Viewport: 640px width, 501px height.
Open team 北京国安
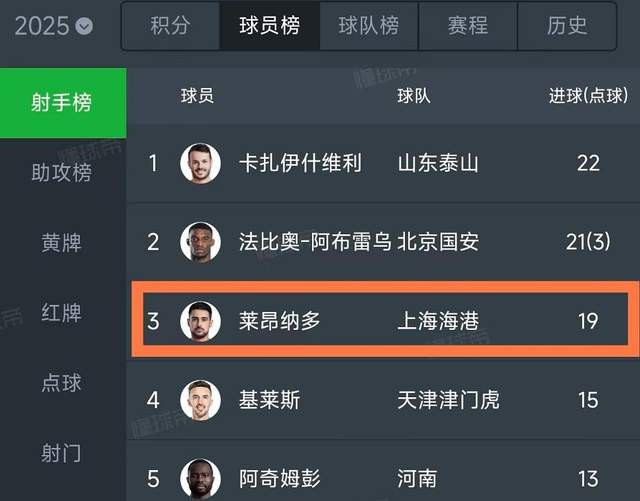click(438, 242)
